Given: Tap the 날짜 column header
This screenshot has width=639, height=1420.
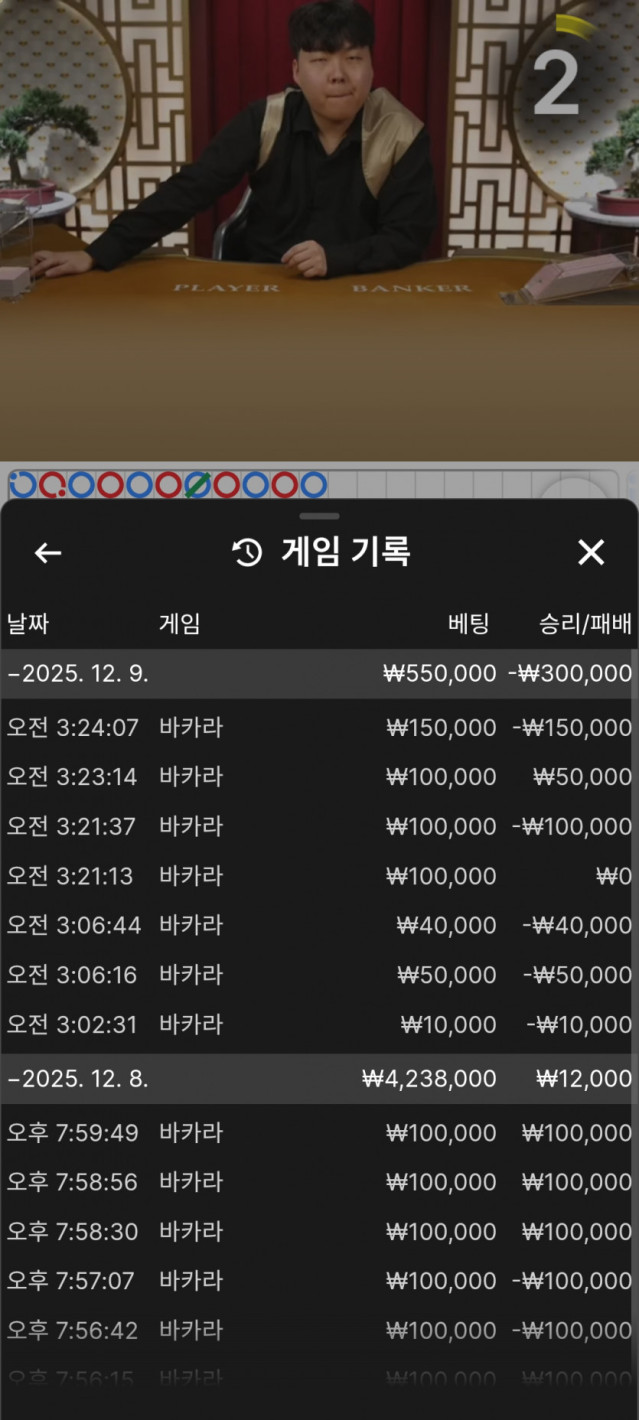Looking at the screenshot, I should (x=28, y=625).
